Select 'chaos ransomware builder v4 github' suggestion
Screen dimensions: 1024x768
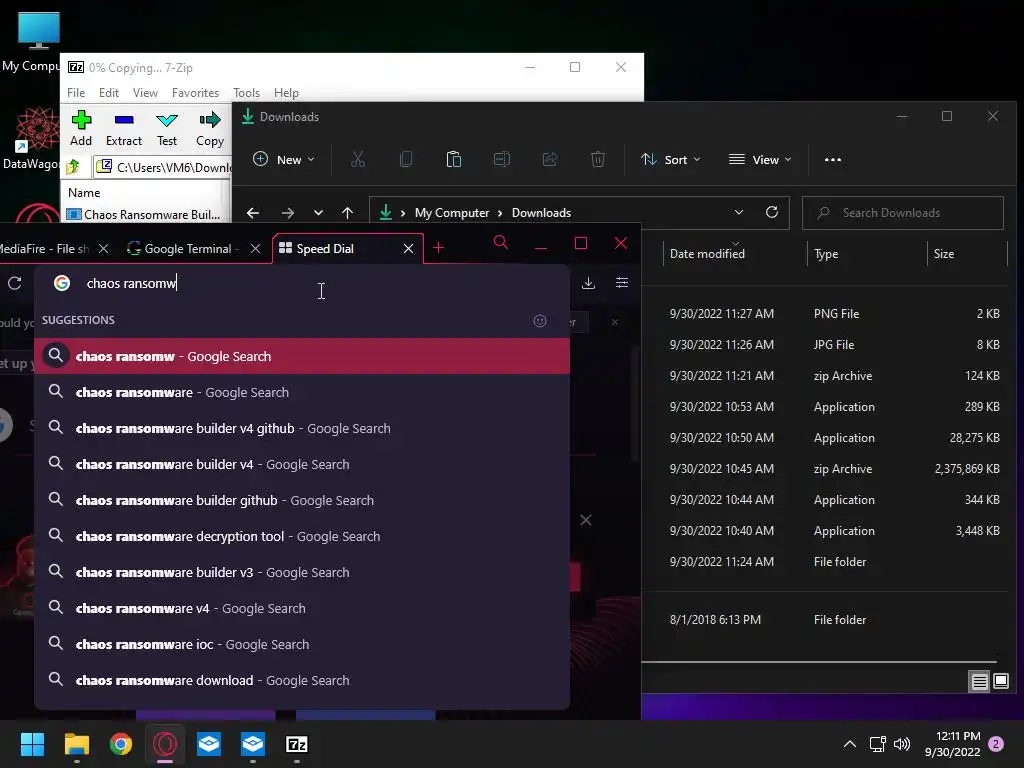click(x=302, y=428)
